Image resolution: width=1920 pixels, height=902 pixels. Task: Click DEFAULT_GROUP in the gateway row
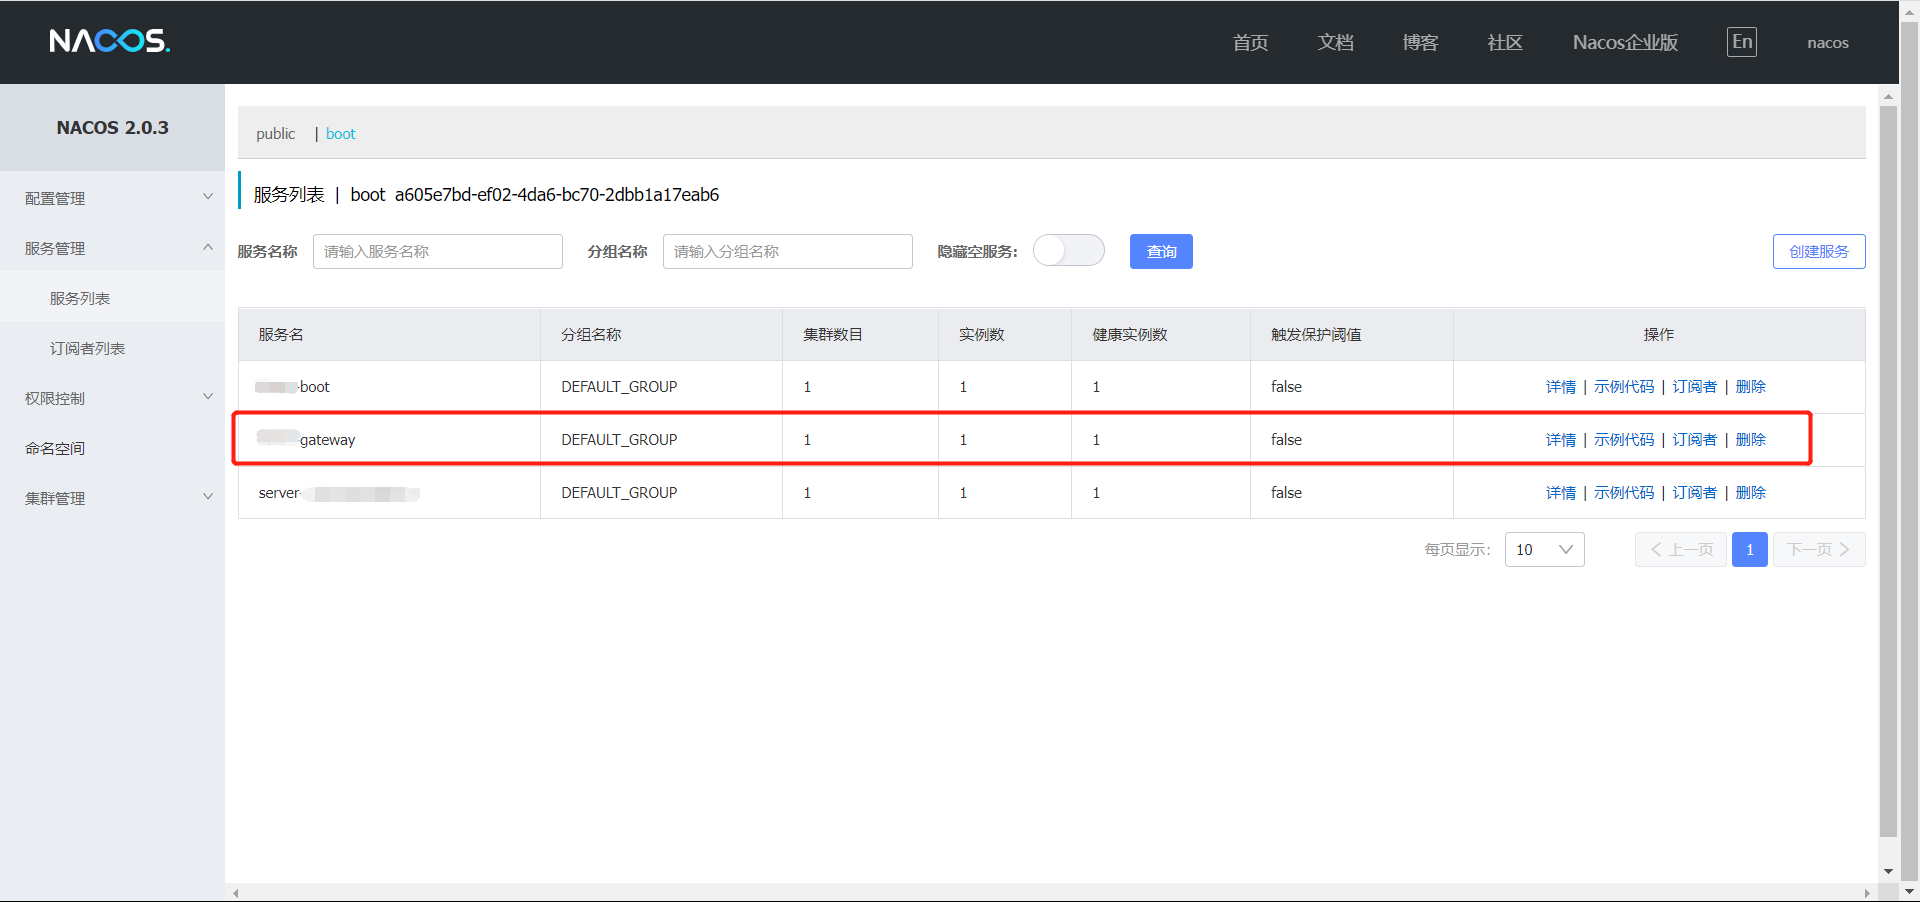point(619,440)
